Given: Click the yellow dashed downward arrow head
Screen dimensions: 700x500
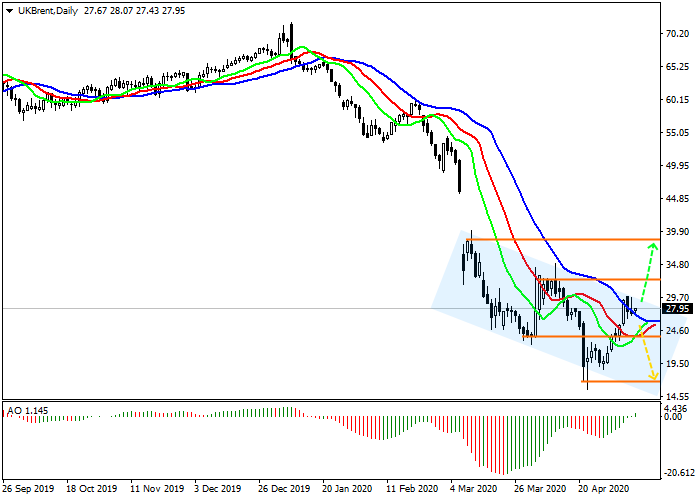Looking at the screenshot, I should (654, 376).
